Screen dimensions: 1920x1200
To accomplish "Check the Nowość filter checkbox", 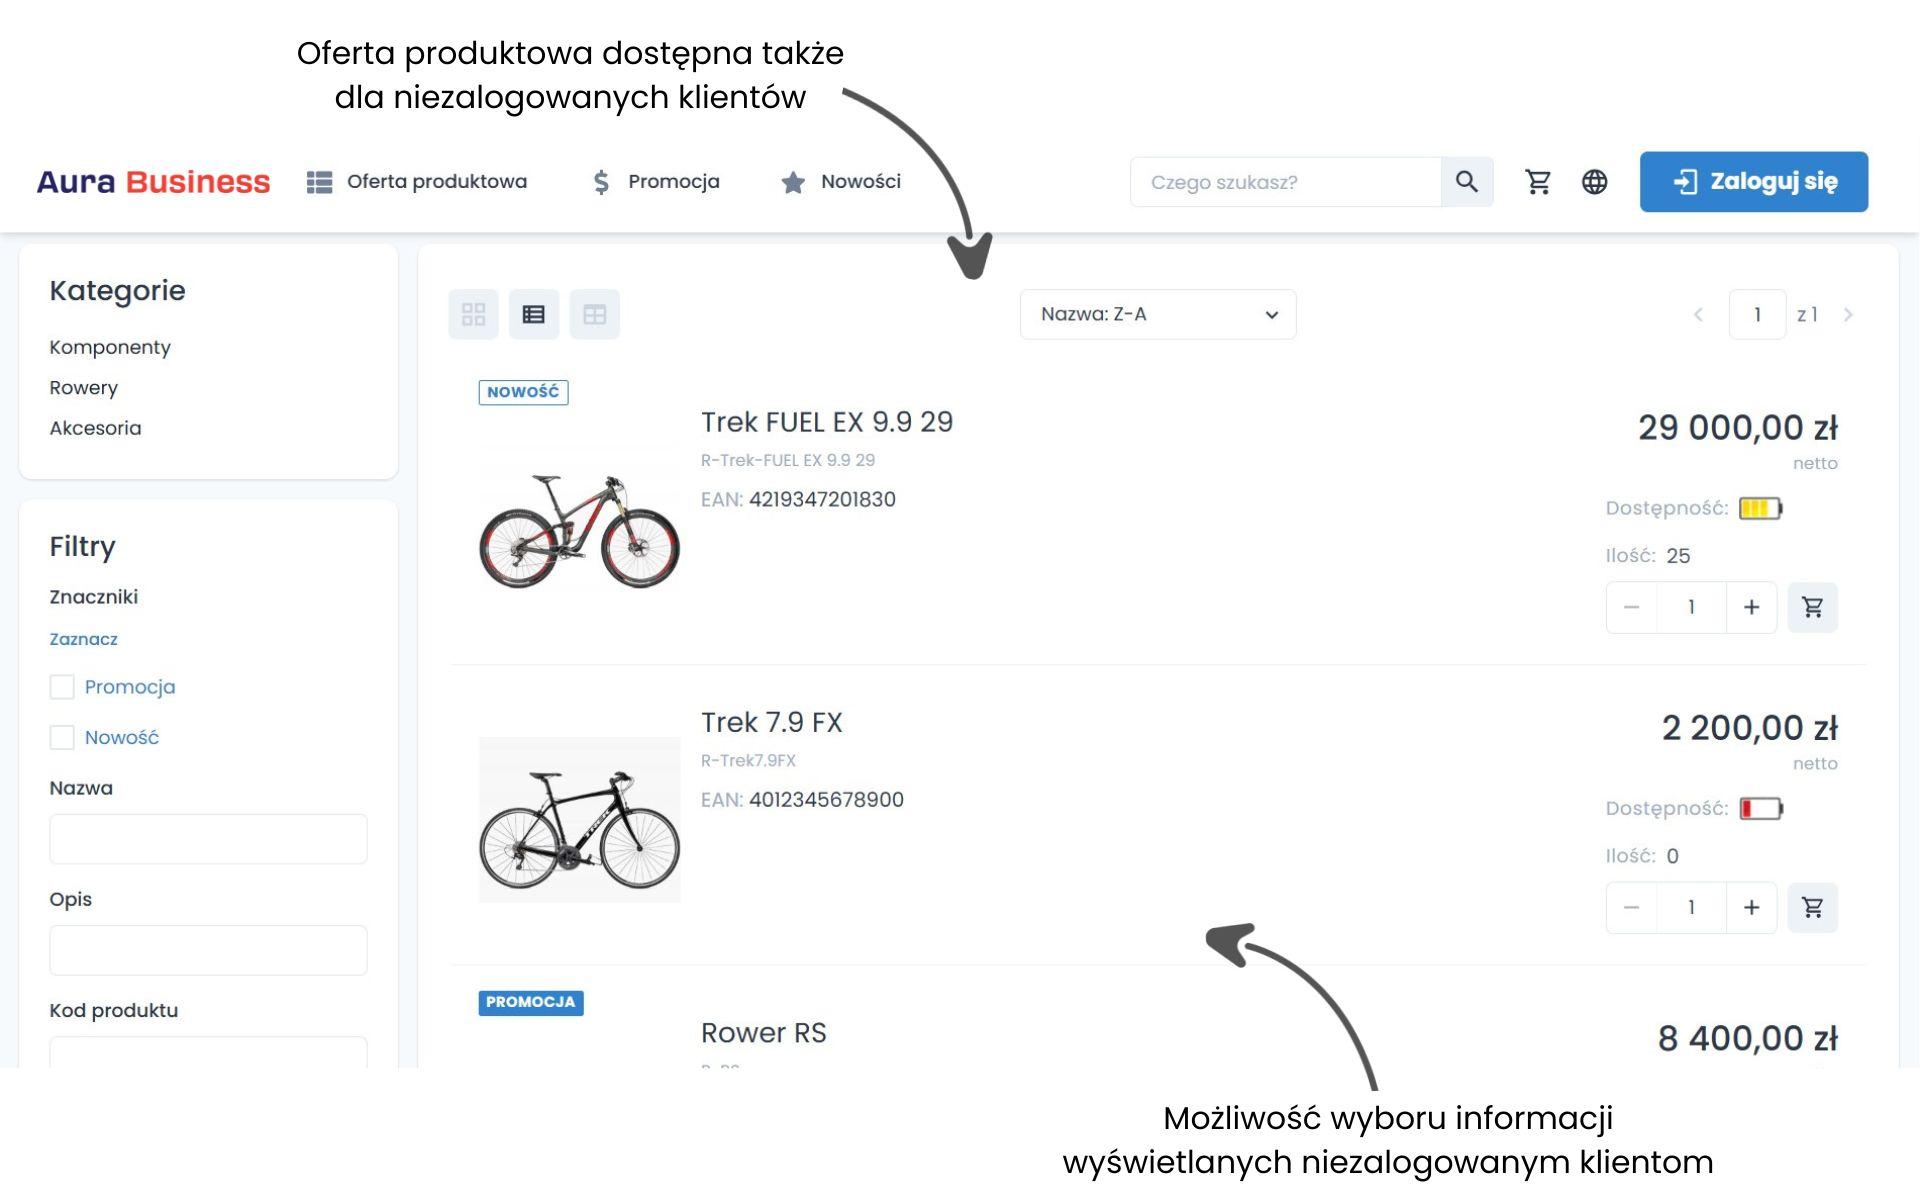I will click(x=62, y=738).
